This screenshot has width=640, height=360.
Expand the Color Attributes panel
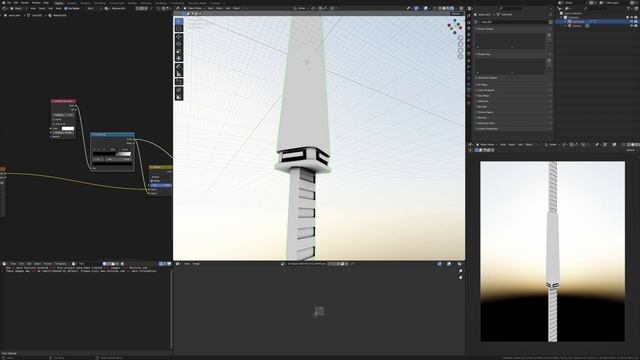[513, 90]
